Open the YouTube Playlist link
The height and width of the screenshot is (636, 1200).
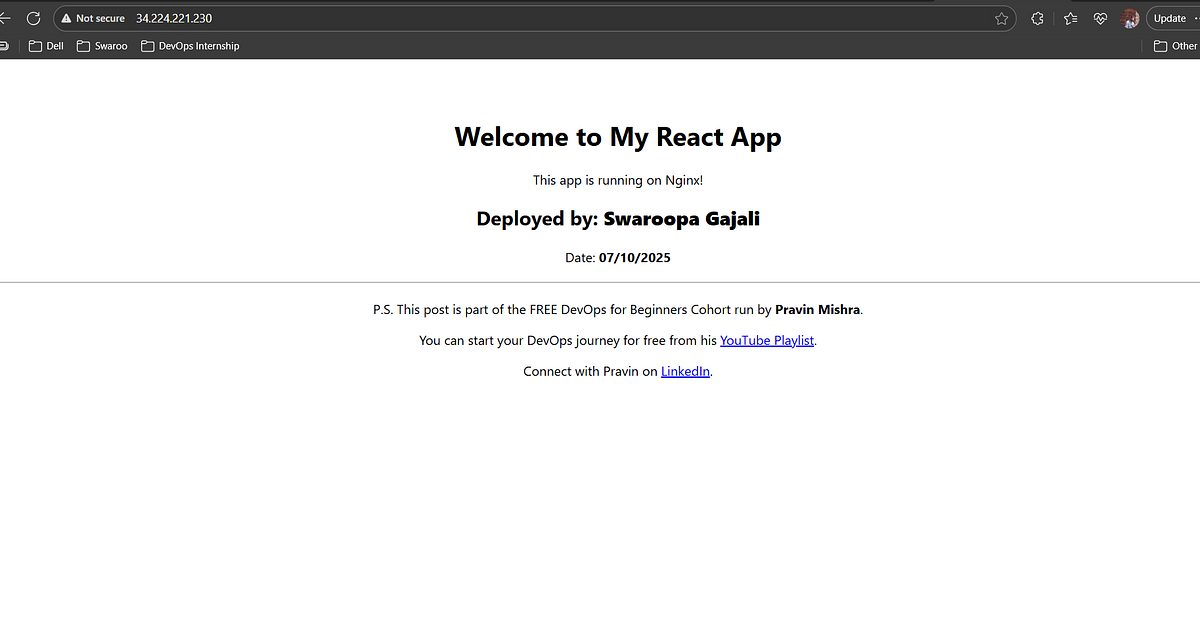(x=767, y=340)
